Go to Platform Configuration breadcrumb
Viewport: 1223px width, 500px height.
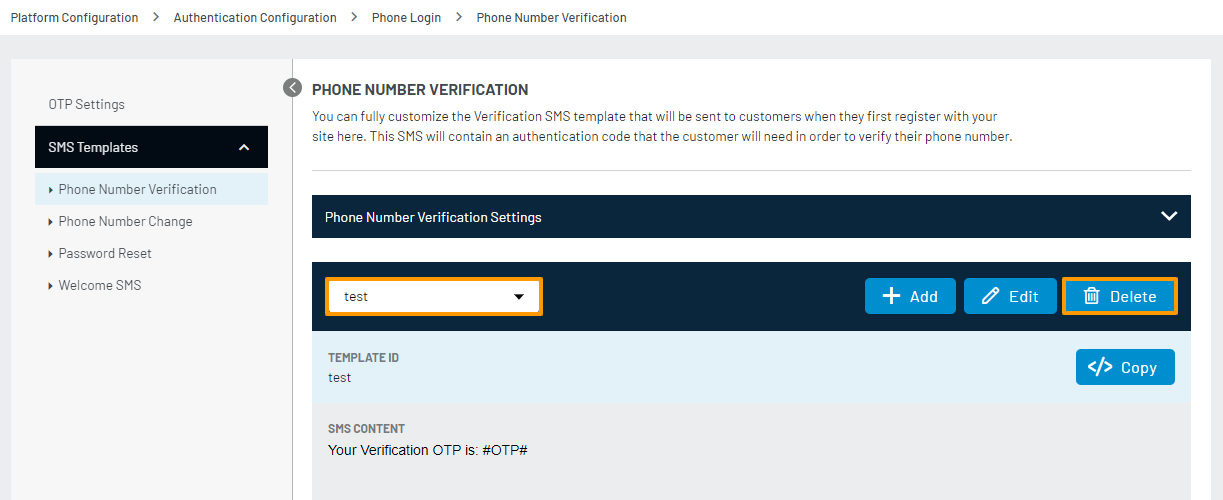(74, 17)
